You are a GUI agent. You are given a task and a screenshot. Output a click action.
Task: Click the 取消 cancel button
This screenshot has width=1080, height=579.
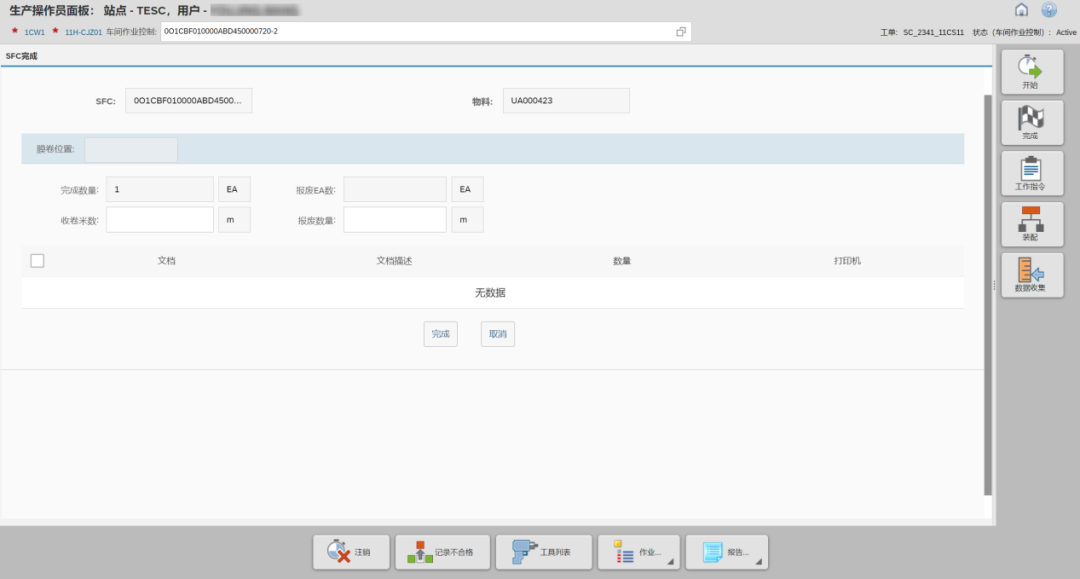(497, 334)
